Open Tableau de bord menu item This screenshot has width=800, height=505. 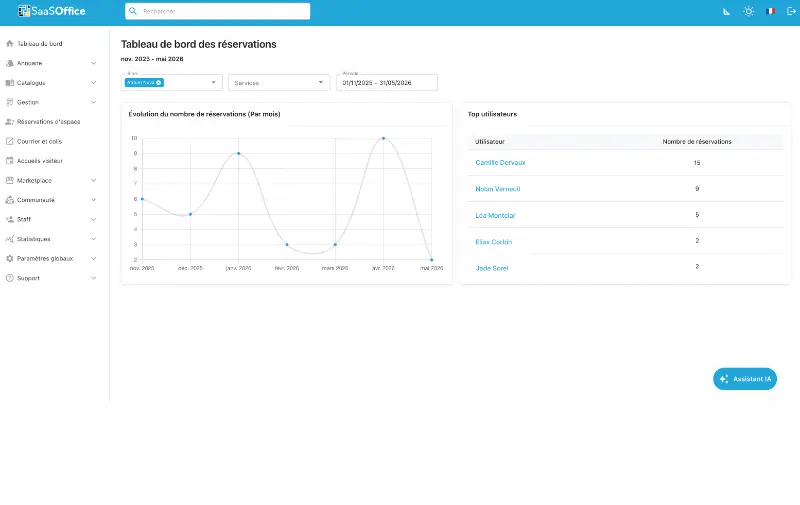point(40,43)
